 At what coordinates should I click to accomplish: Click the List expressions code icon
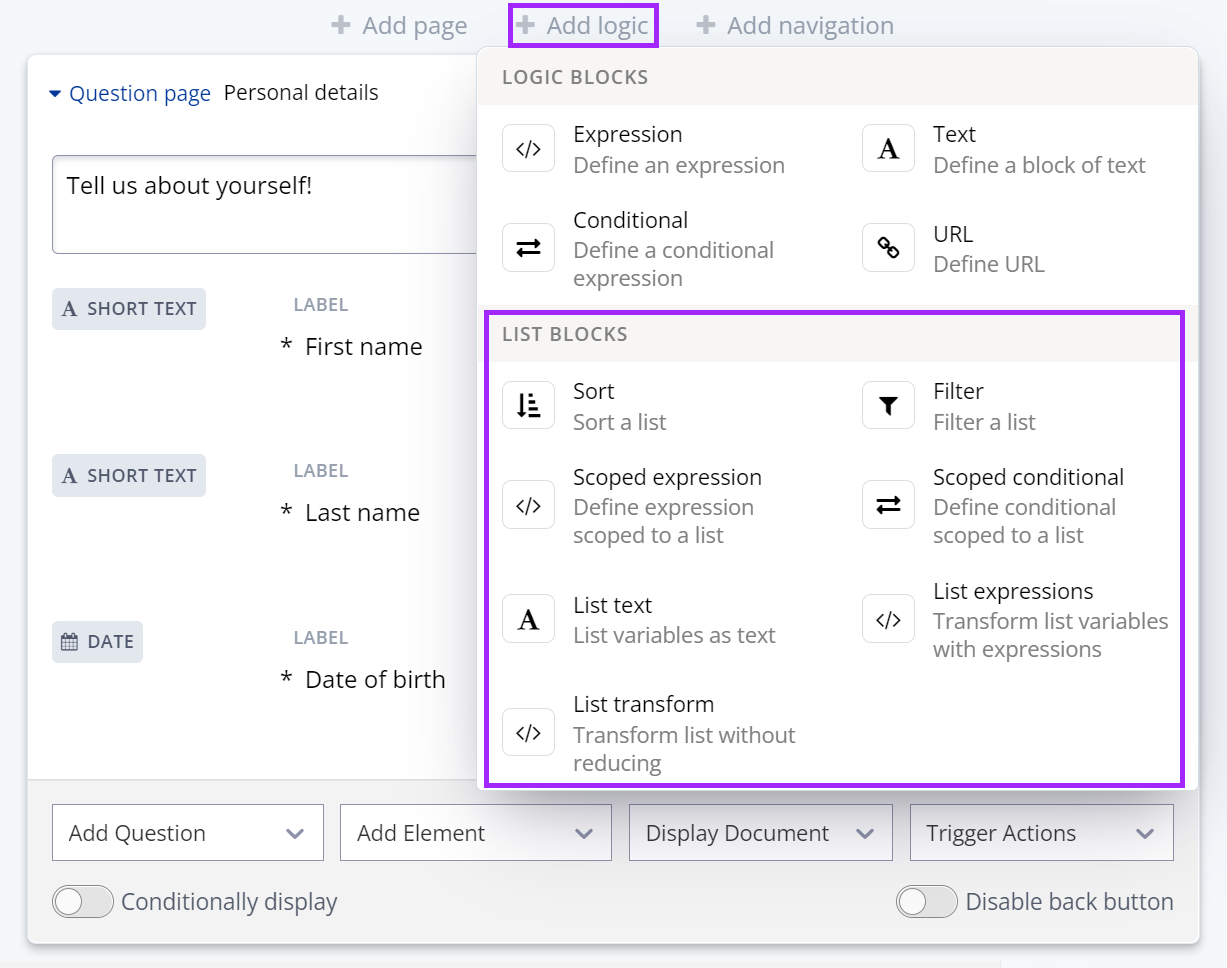[x=888, y=619]
